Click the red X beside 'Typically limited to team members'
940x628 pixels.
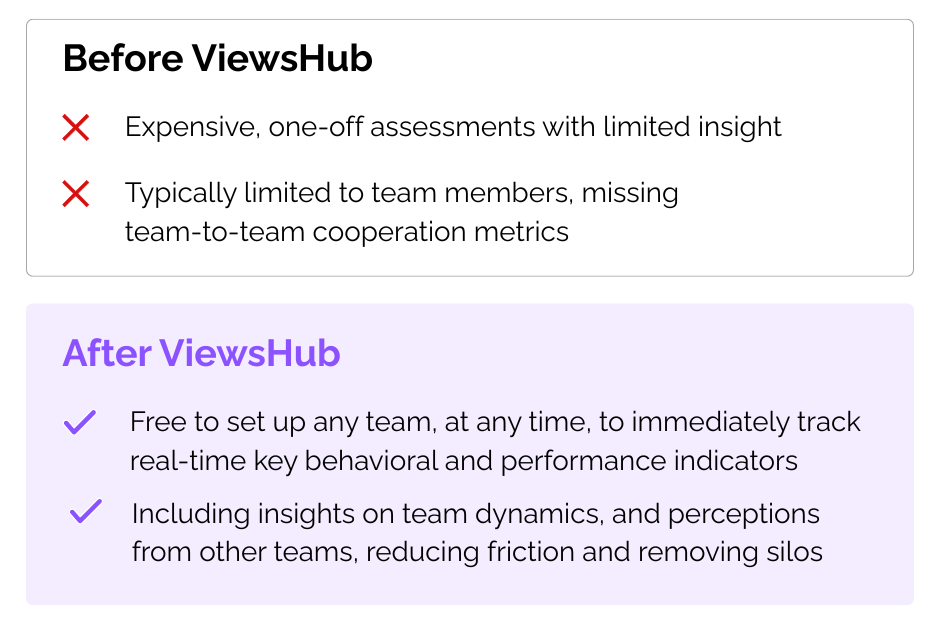(76, 194)
